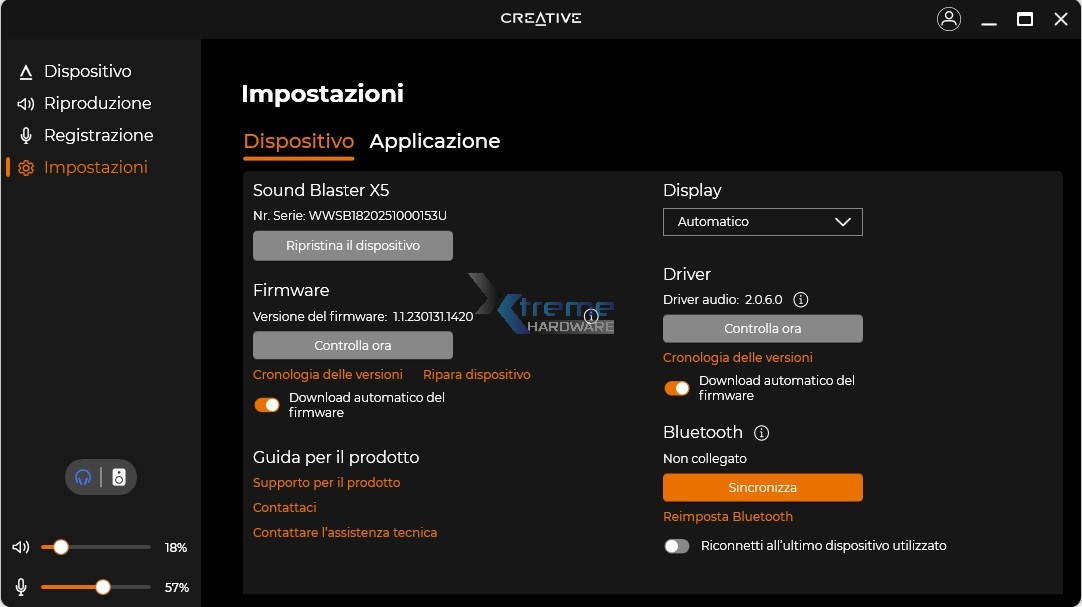Open the Display Automatico dropdown
Screen dimensions: 1082x607
click(762, 221)
